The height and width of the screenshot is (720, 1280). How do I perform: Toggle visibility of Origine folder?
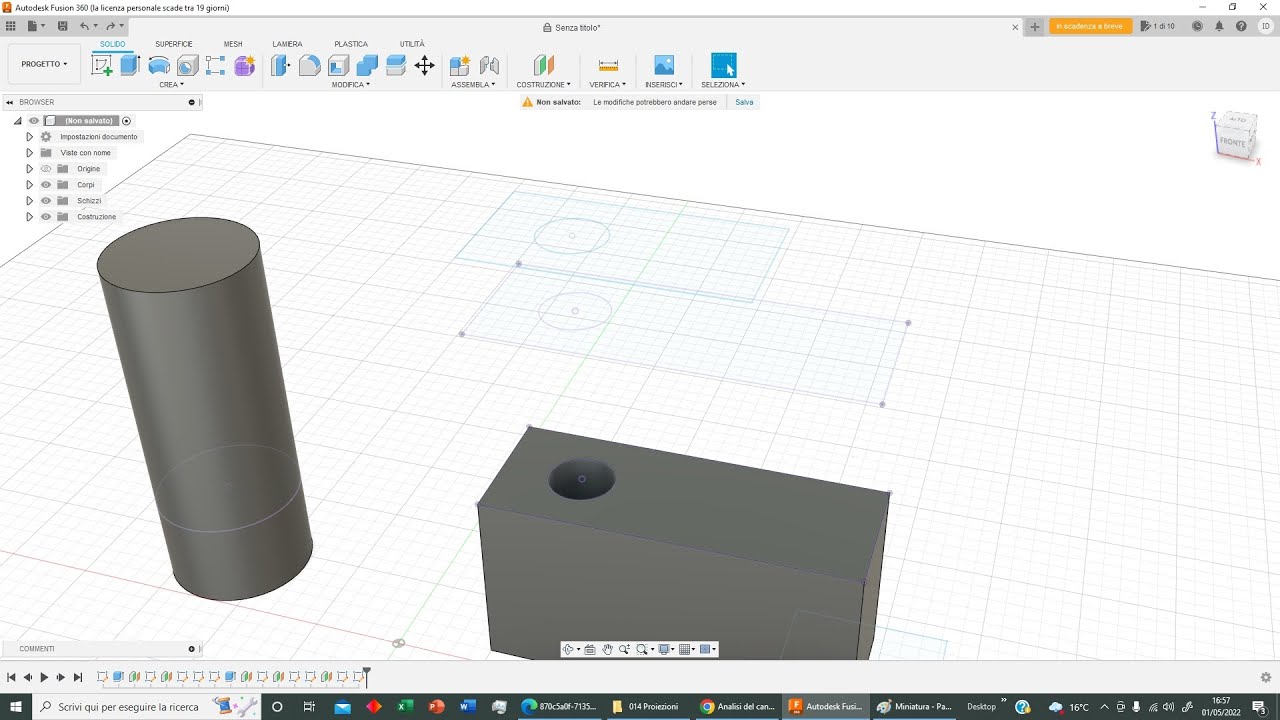tap(46, 169)
